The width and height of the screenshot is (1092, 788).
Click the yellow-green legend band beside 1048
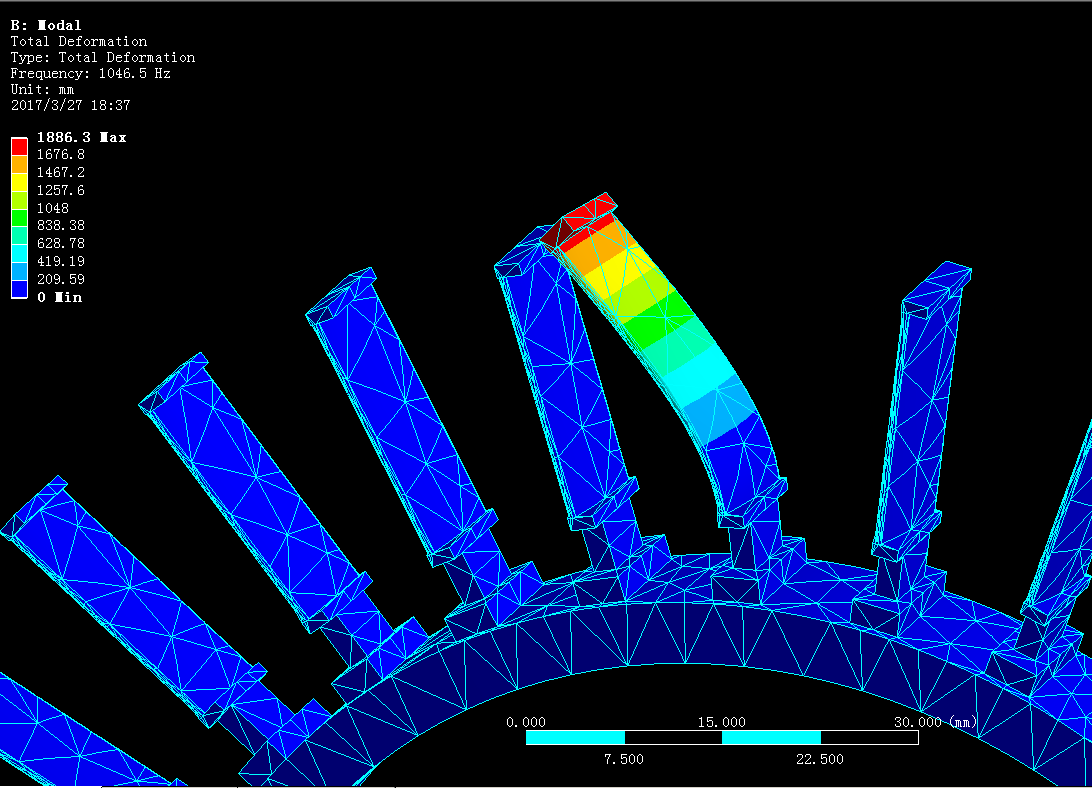(x=19, y=201)
